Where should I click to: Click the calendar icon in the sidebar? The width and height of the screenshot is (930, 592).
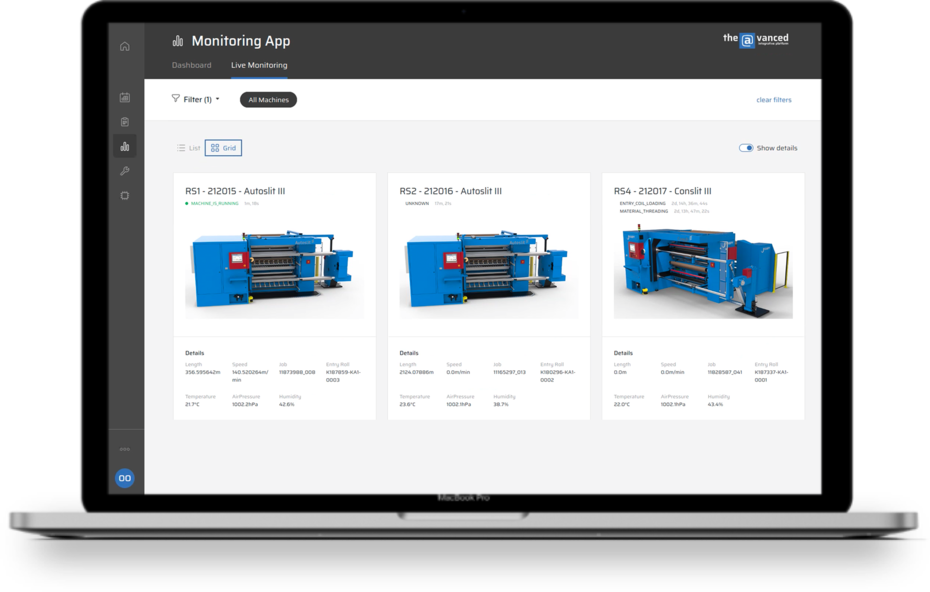[125, 97]
